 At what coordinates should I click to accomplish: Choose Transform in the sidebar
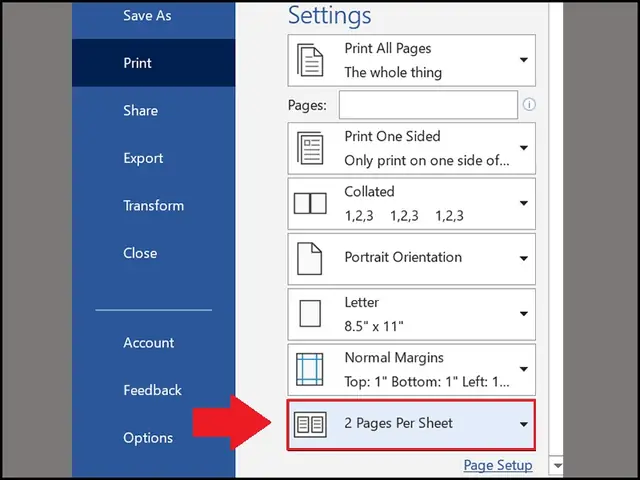click(x=153, y=206)
